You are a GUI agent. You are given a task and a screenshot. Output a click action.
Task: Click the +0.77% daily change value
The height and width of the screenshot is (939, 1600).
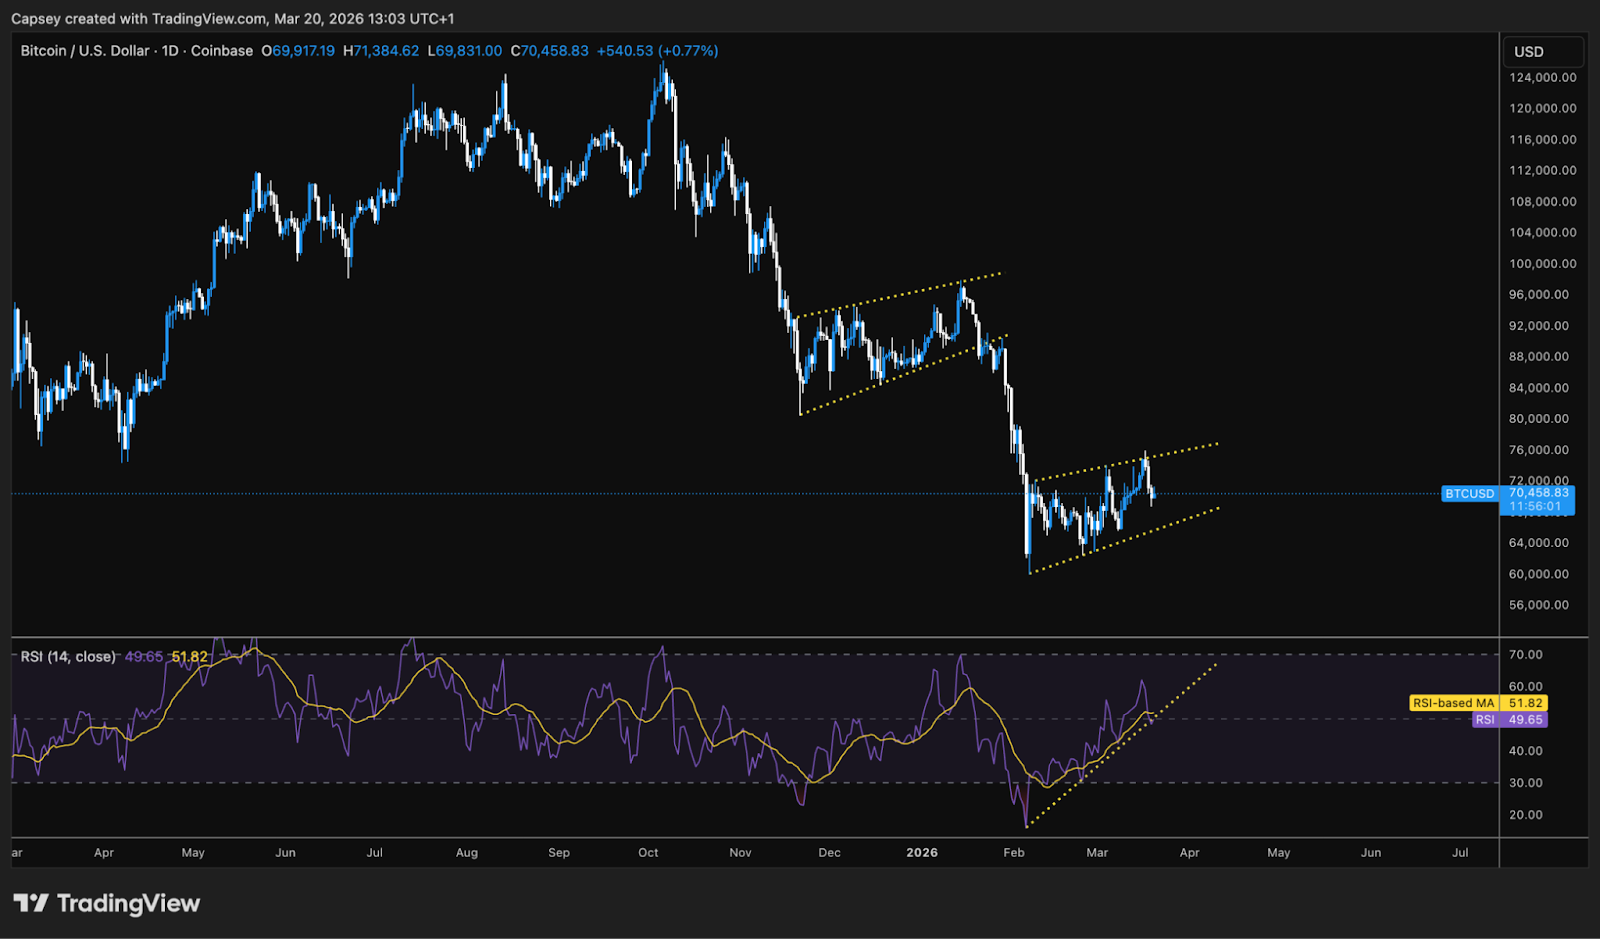pos(690,50)
